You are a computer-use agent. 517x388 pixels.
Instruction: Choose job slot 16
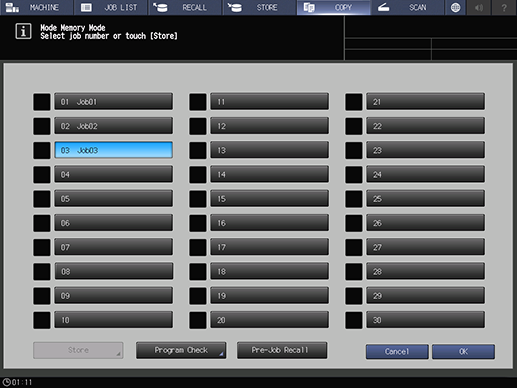tap(270, 223)
